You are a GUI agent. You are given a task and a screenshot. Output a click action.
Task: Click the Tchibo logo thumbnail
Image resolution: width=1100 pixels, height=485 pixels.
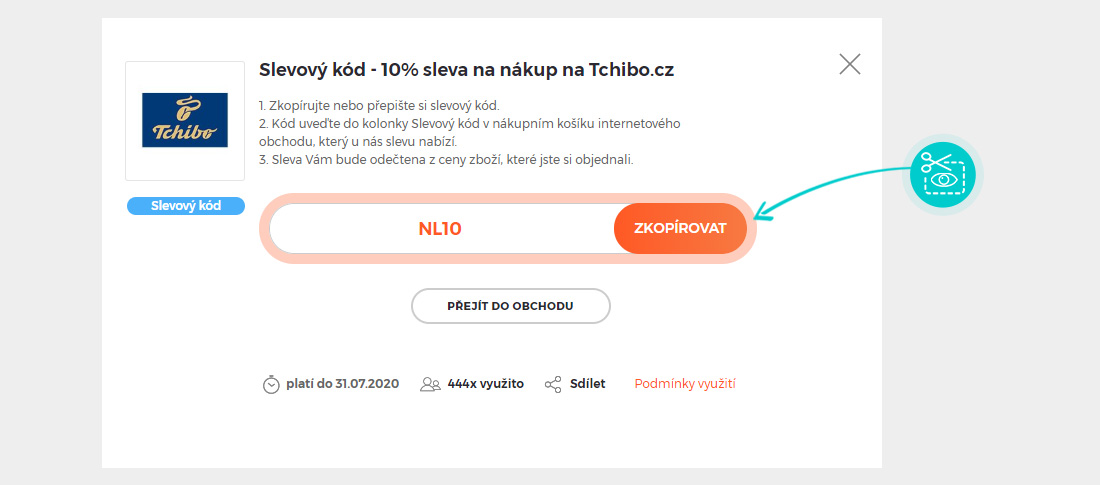point(185,121)
